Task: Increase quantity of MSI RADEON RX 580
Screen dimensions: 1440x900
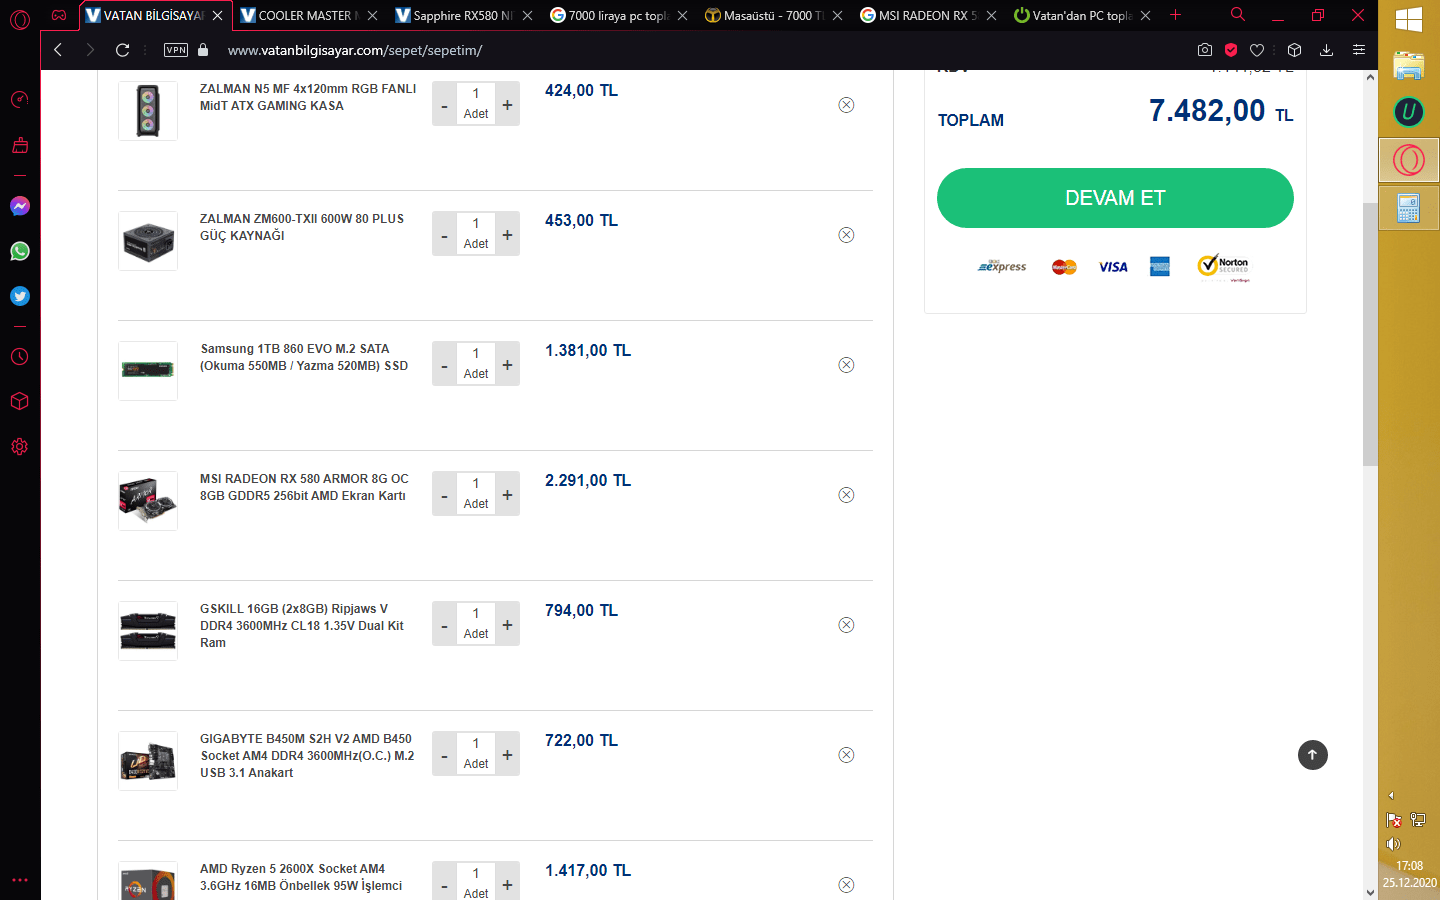Action: tap(508, 494)
